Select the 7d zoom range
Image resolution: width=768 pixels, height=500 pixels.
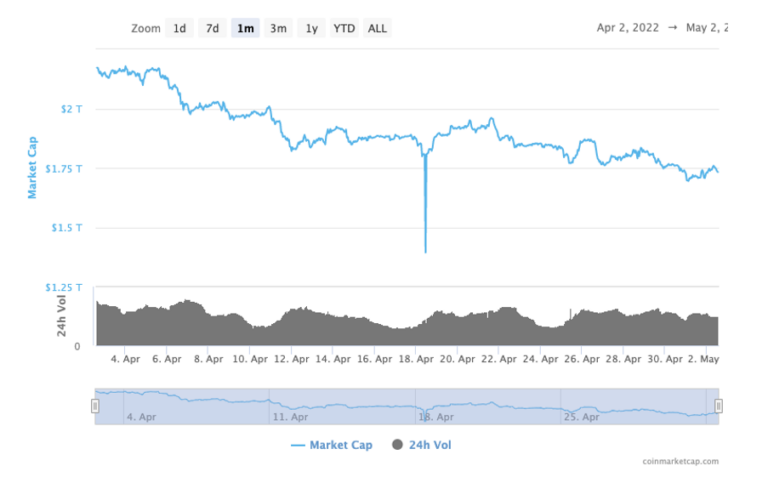click(x=212, y=28)
